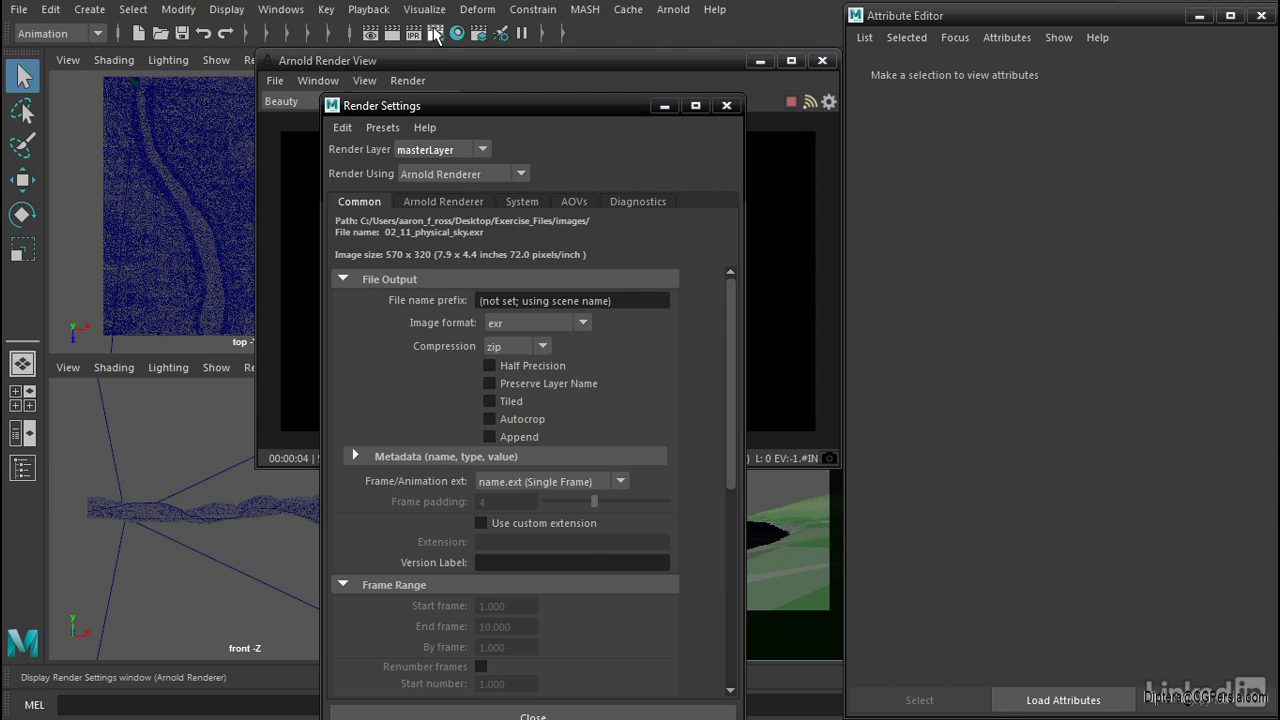Open the Hypershade window

(457, 33)
